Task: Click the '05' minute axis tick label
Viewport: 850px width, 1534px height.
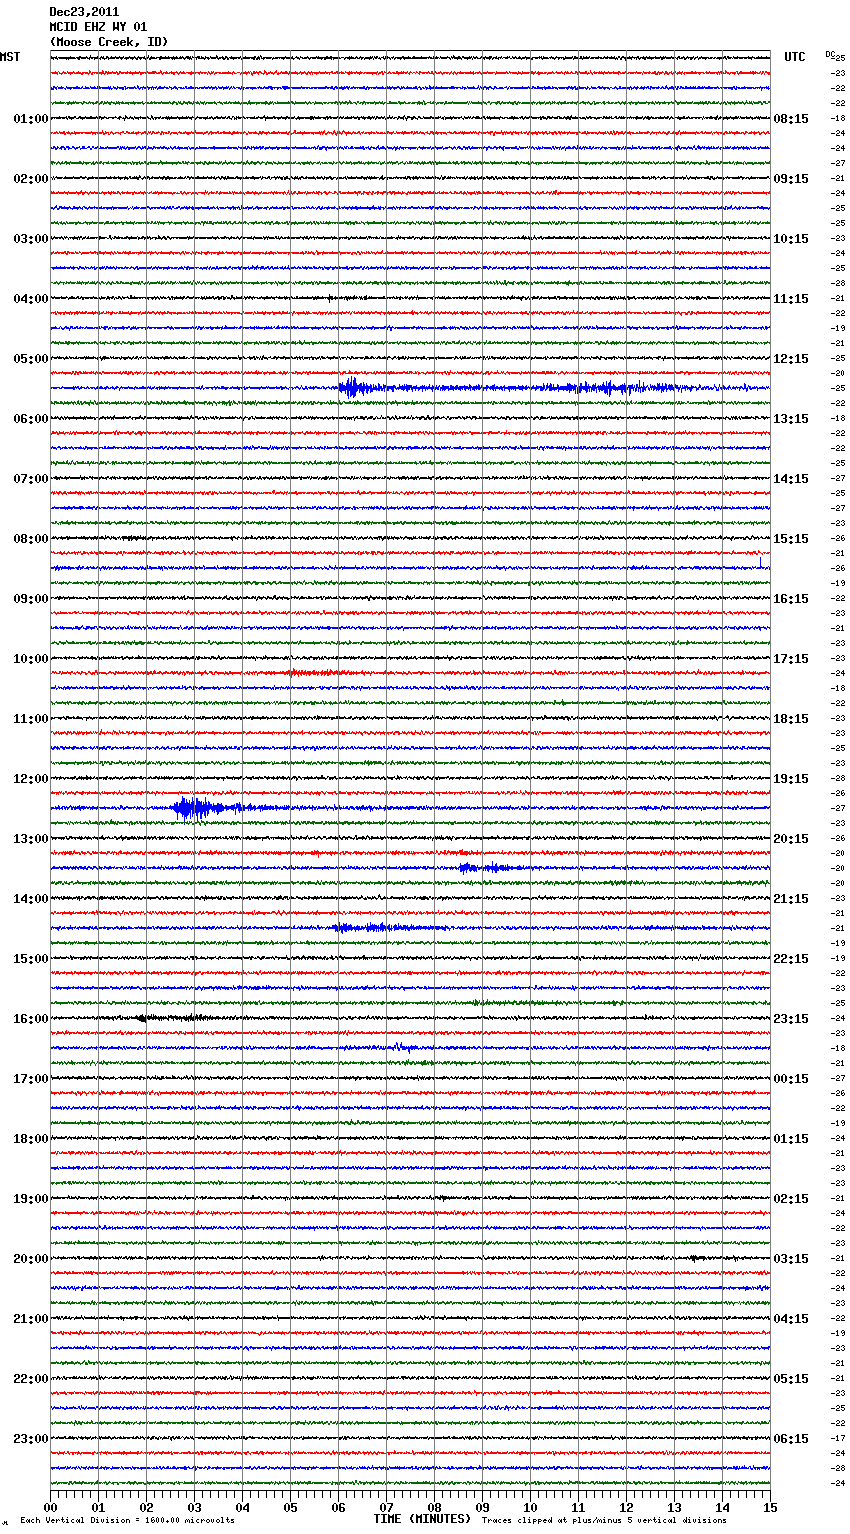Action: pos(290,1508)
